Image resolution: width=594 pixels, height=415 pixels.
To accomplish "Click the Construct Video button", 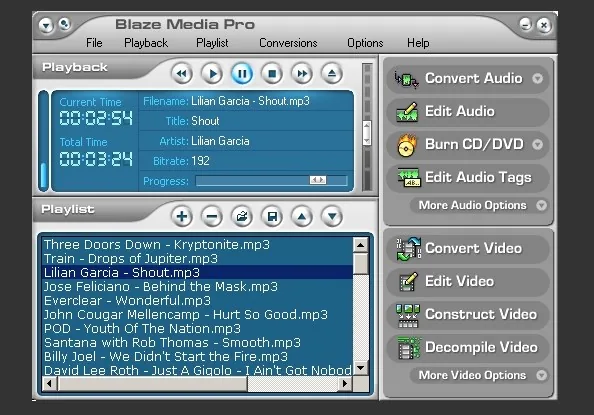I will pos(468,314).
